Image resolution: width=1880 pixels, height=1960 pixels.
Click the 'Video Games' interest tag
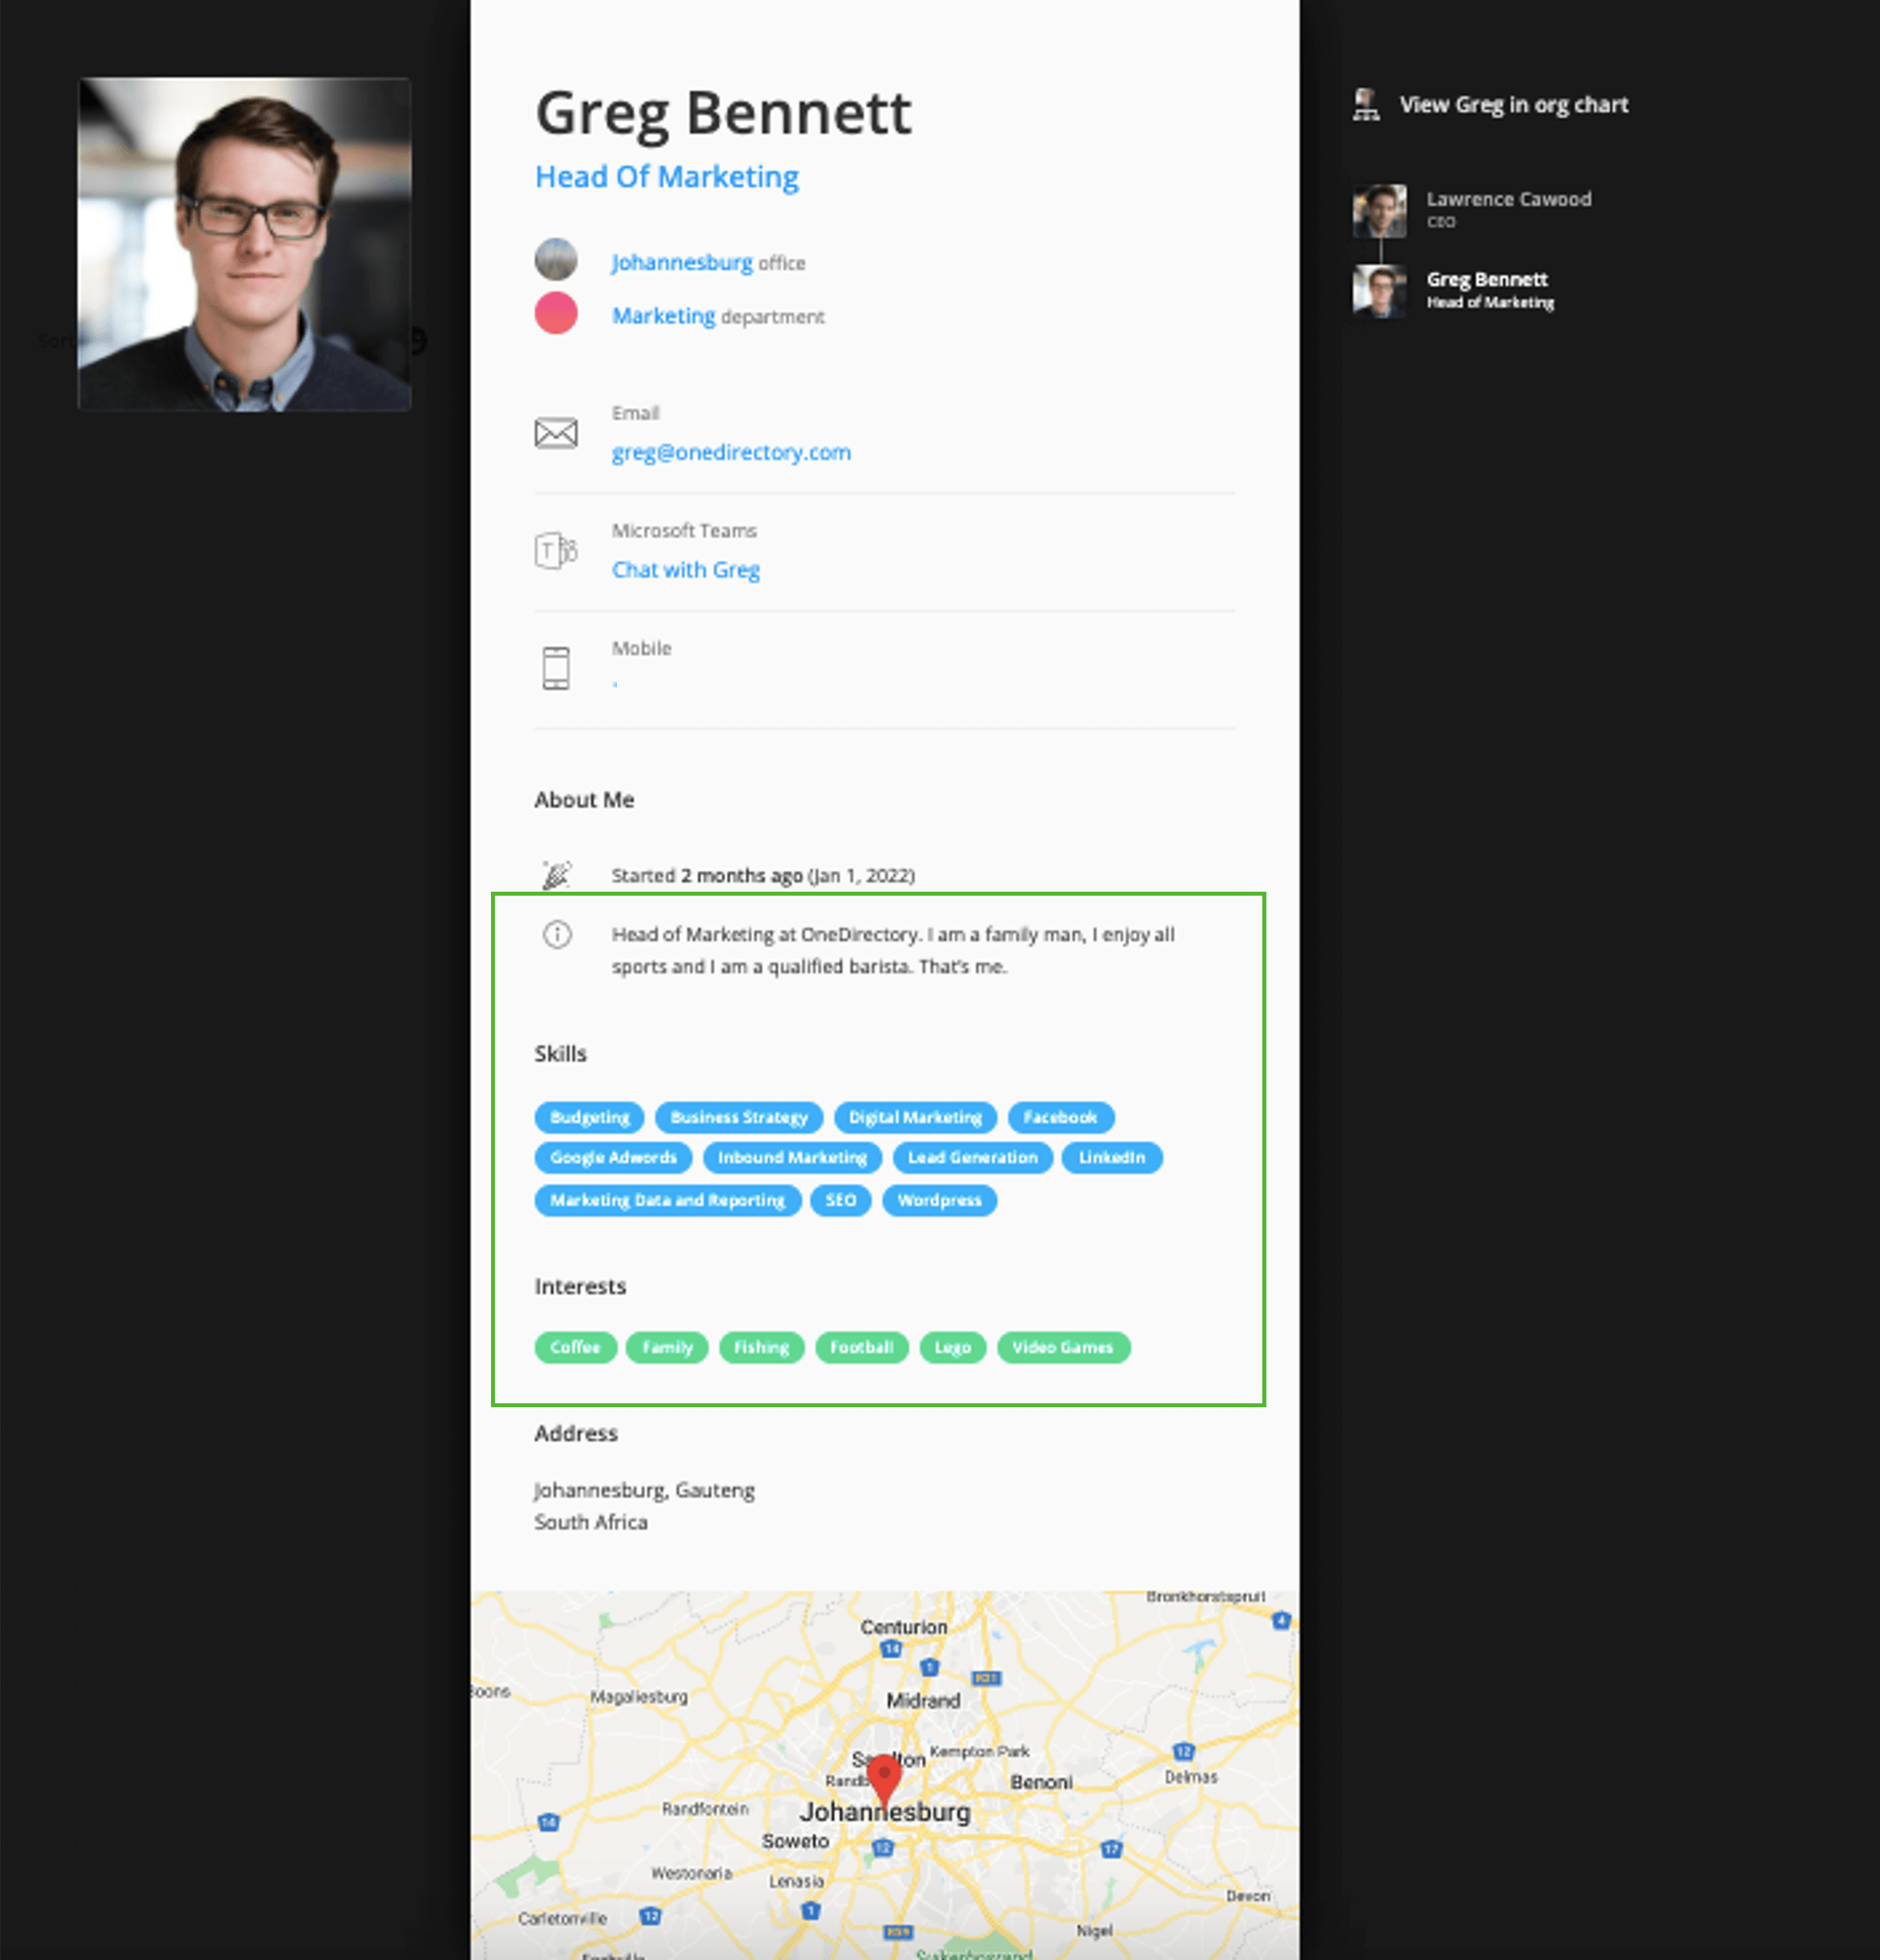[1063, 1347]
